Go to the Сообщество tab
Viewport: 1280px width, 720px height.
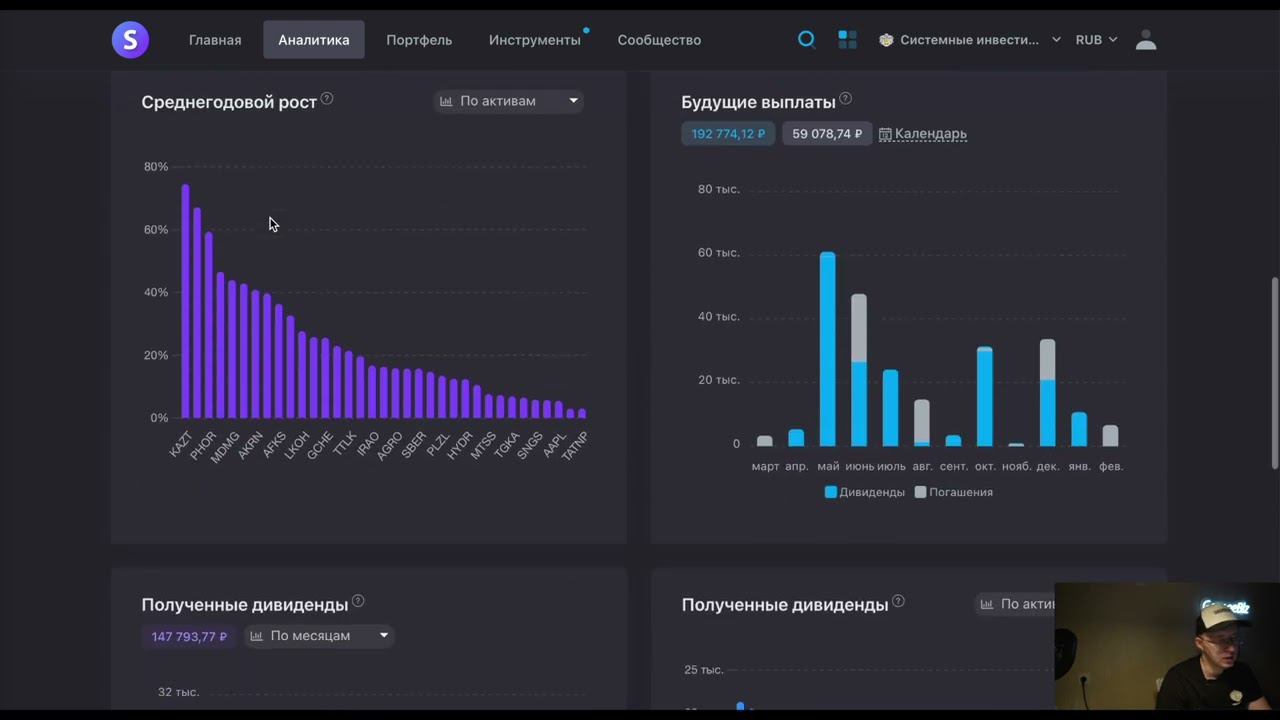tap(659, 40)
